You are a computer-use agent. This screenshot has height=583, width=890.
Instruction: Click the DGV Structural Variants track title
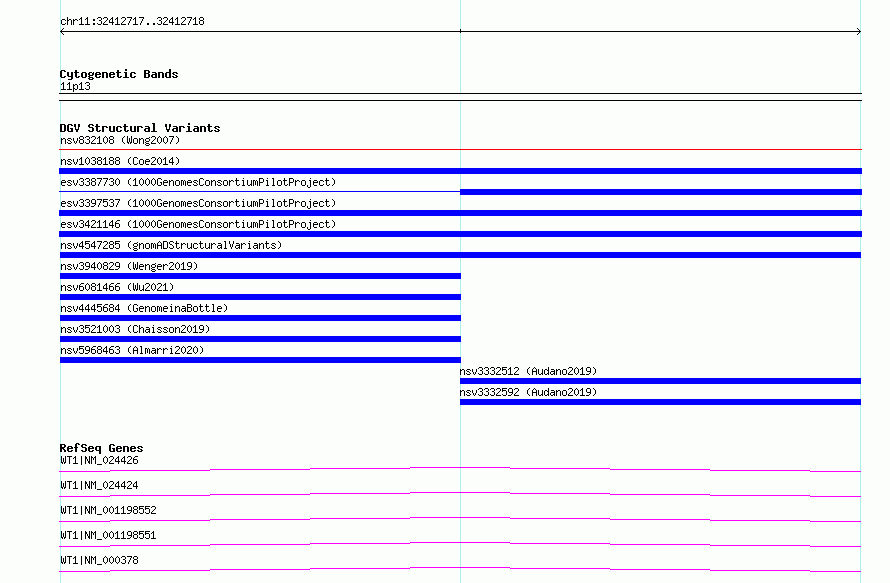(140, 128)
